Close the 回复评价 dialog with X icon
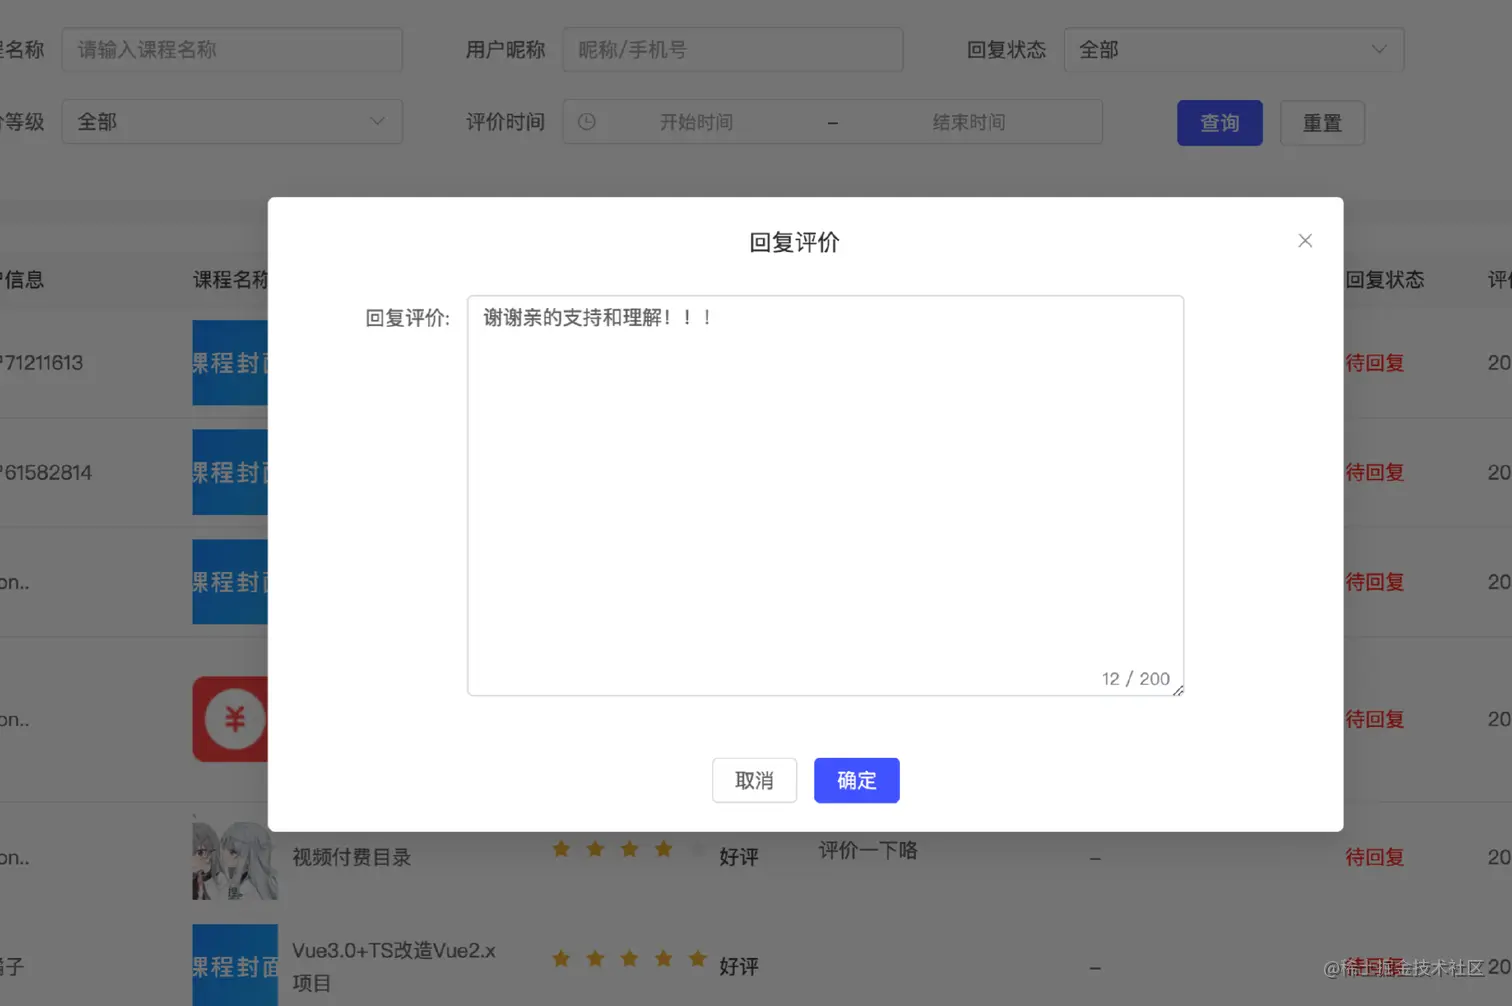This screenshot has height=1006, width=1512. pos(1305,241)
